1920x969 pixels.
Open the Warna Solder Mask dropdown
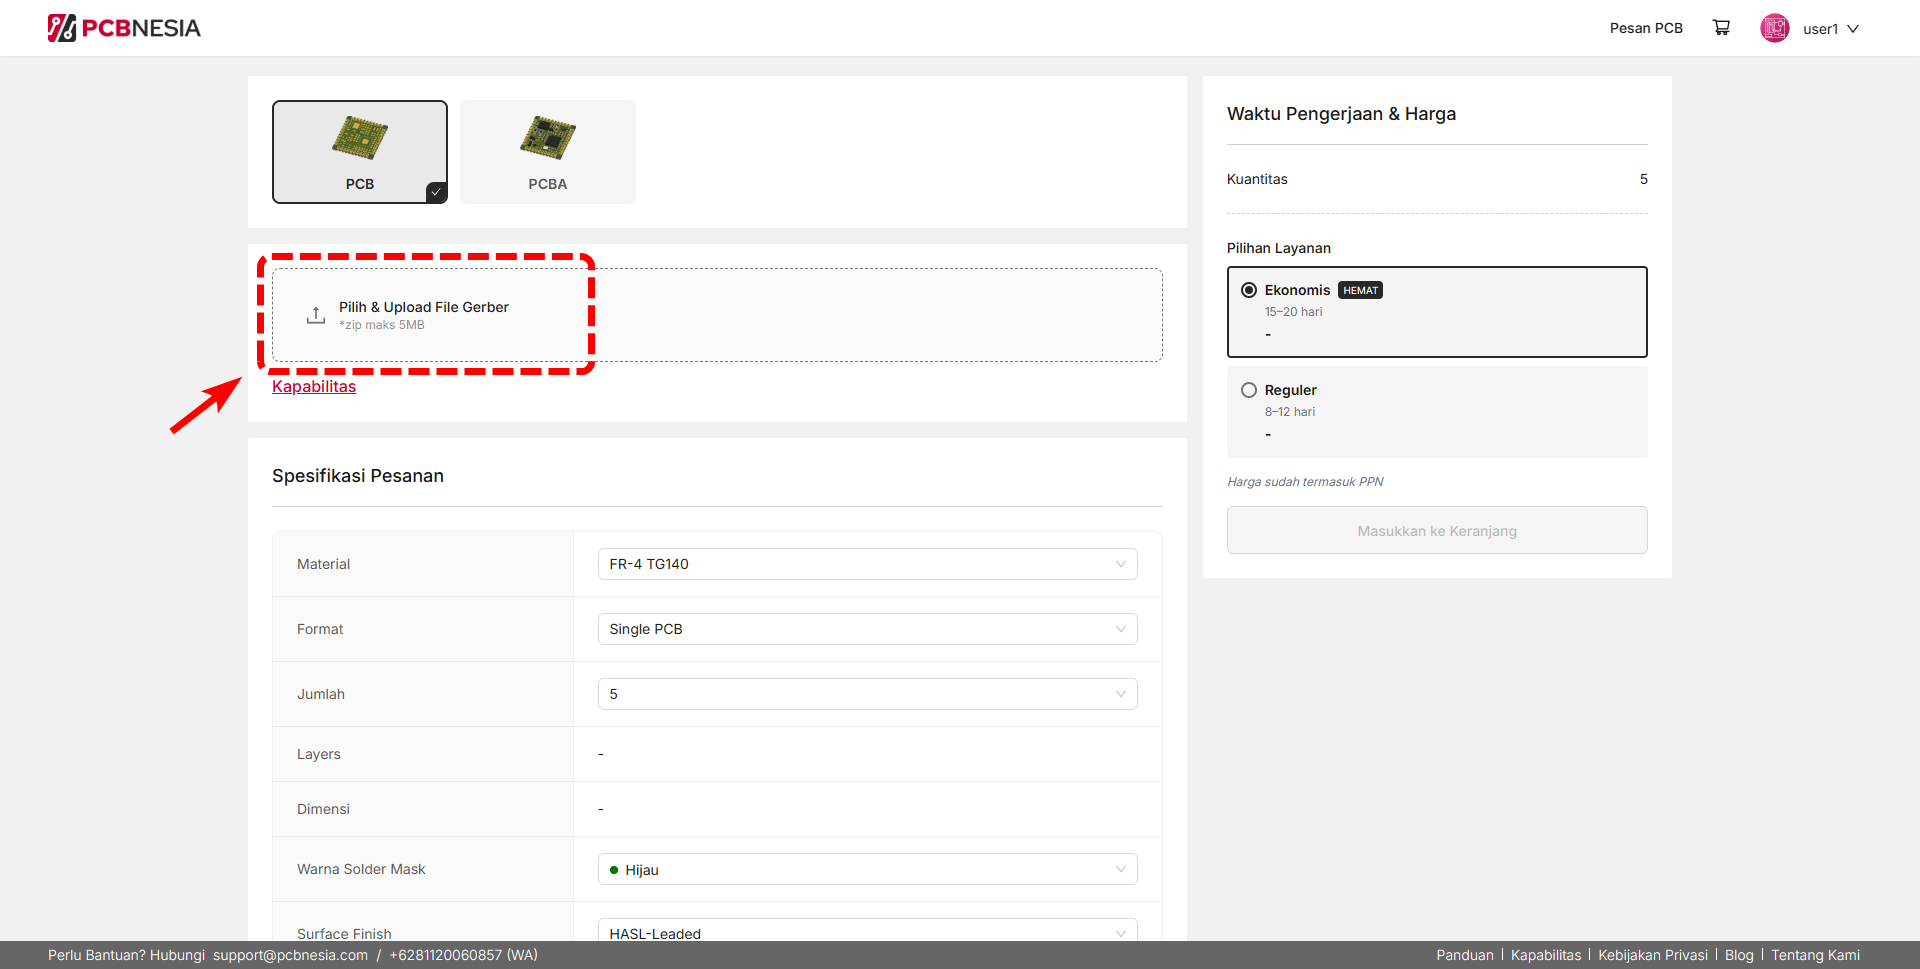867,869
